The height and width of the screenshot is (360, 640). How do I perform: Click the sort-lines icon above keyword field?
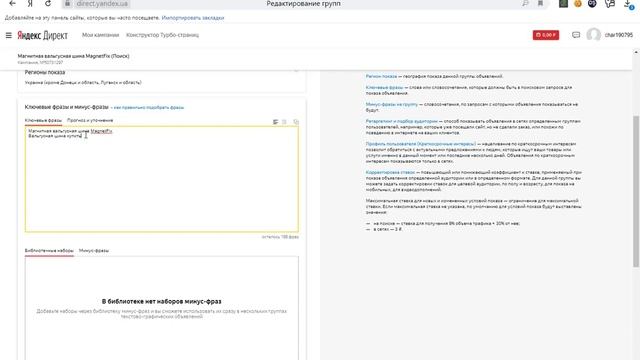[276, 122]
